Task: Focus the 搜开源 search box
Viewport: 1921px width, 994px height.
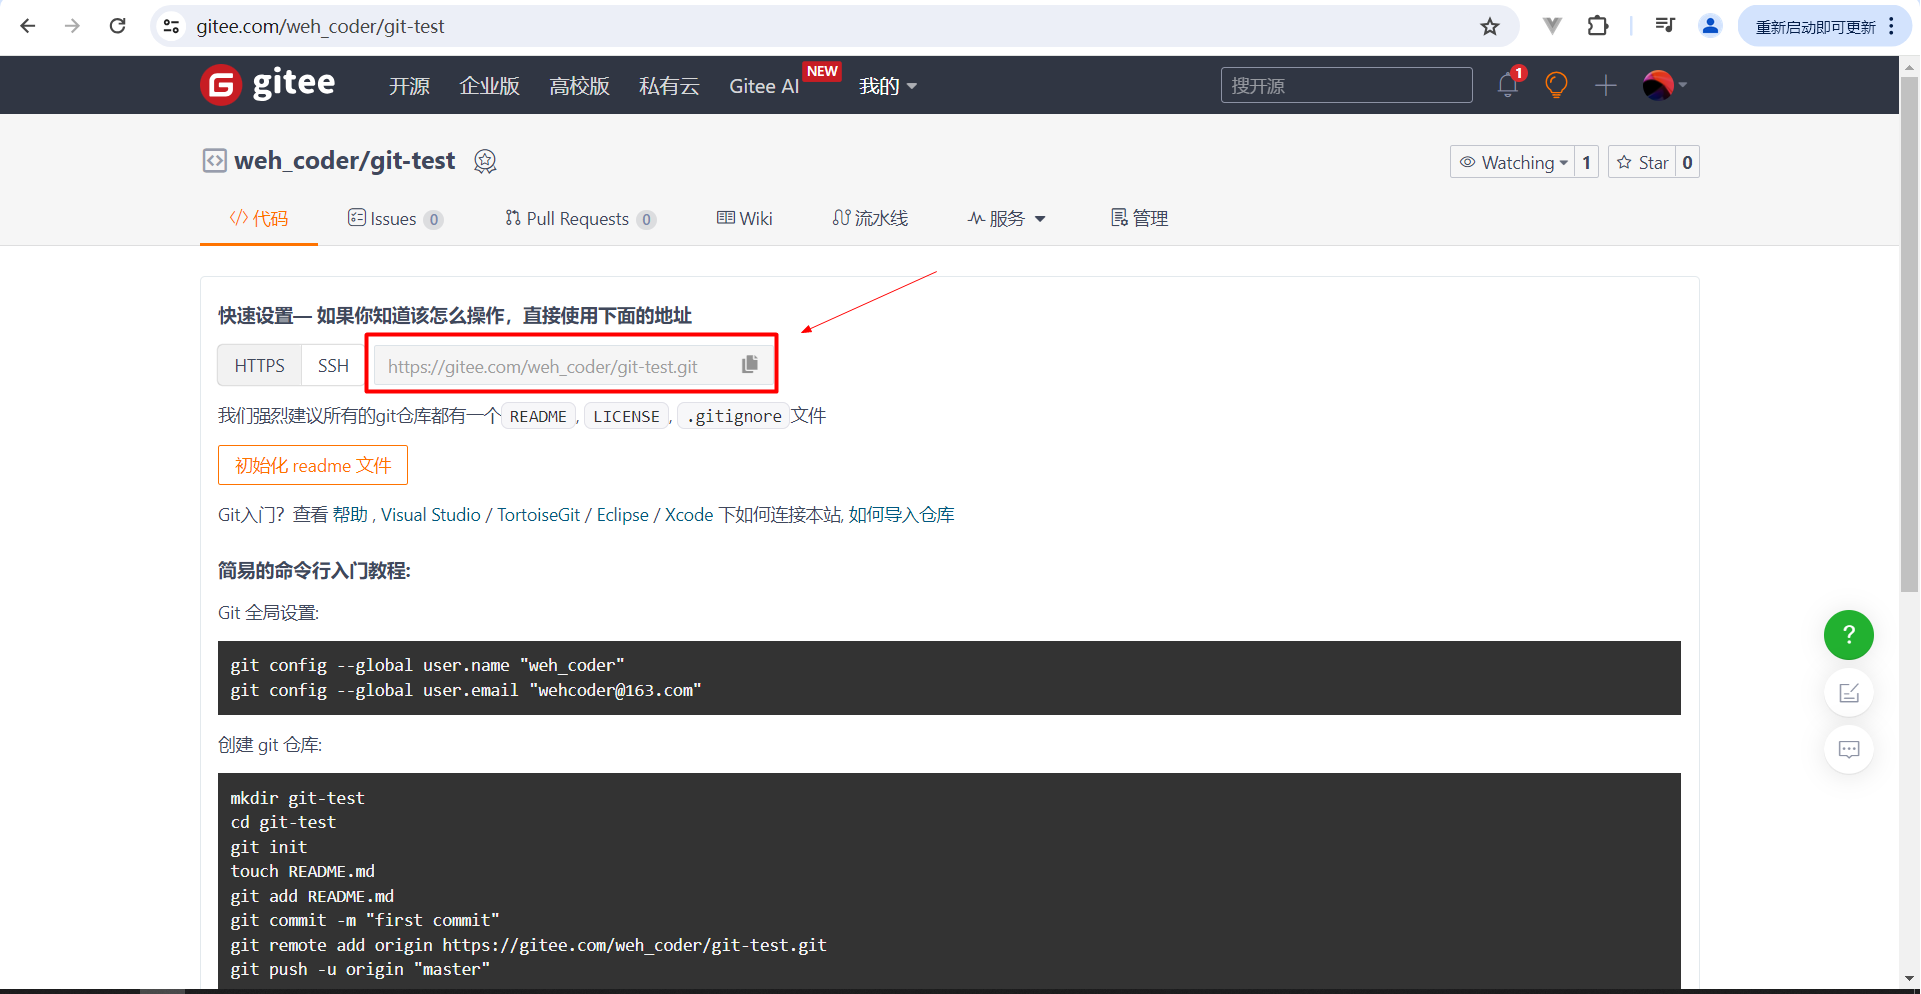Action: click(x=1346, y=85)
